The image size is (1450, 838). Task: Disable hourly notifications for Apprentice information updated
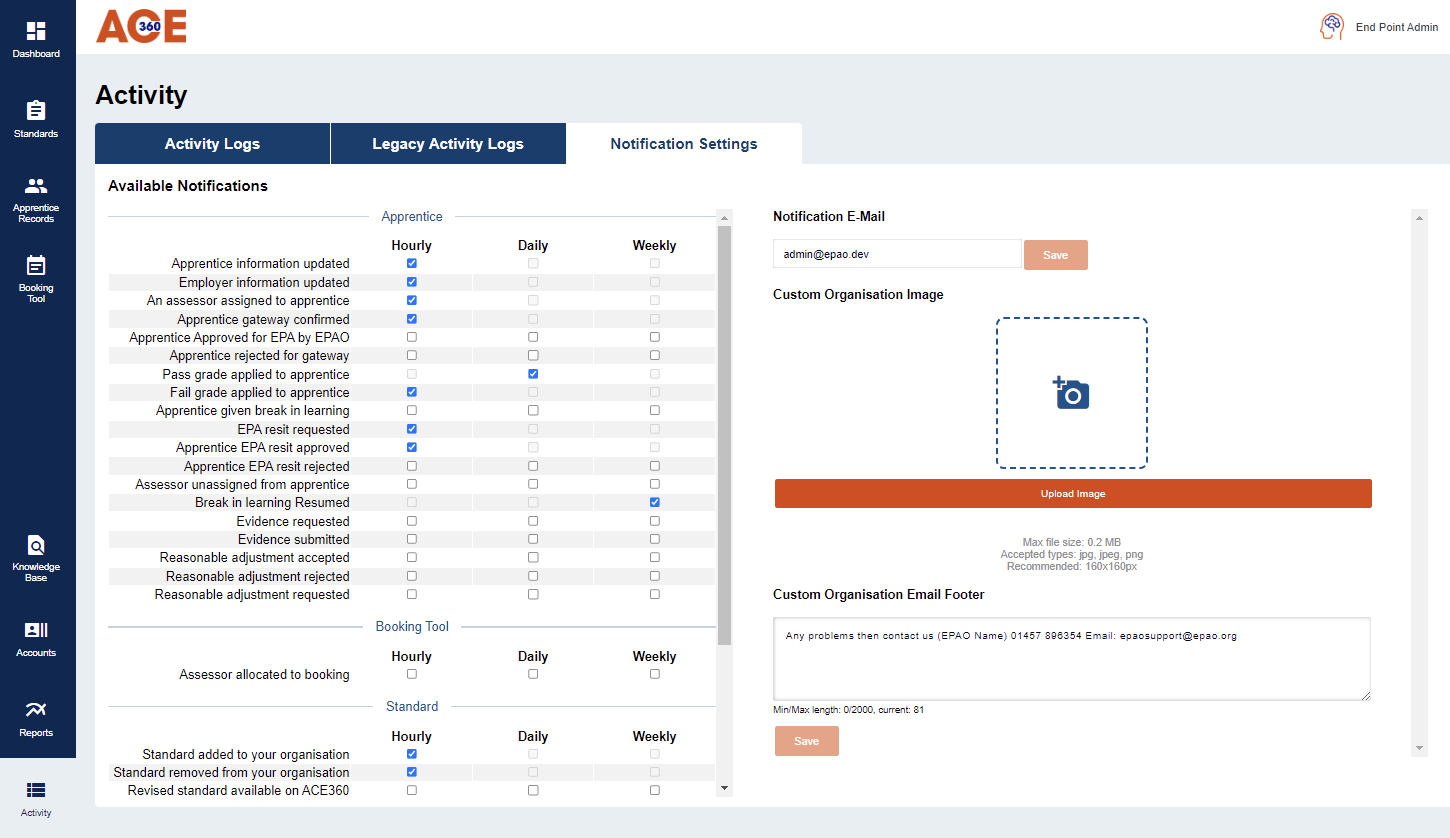coord(411,263)
